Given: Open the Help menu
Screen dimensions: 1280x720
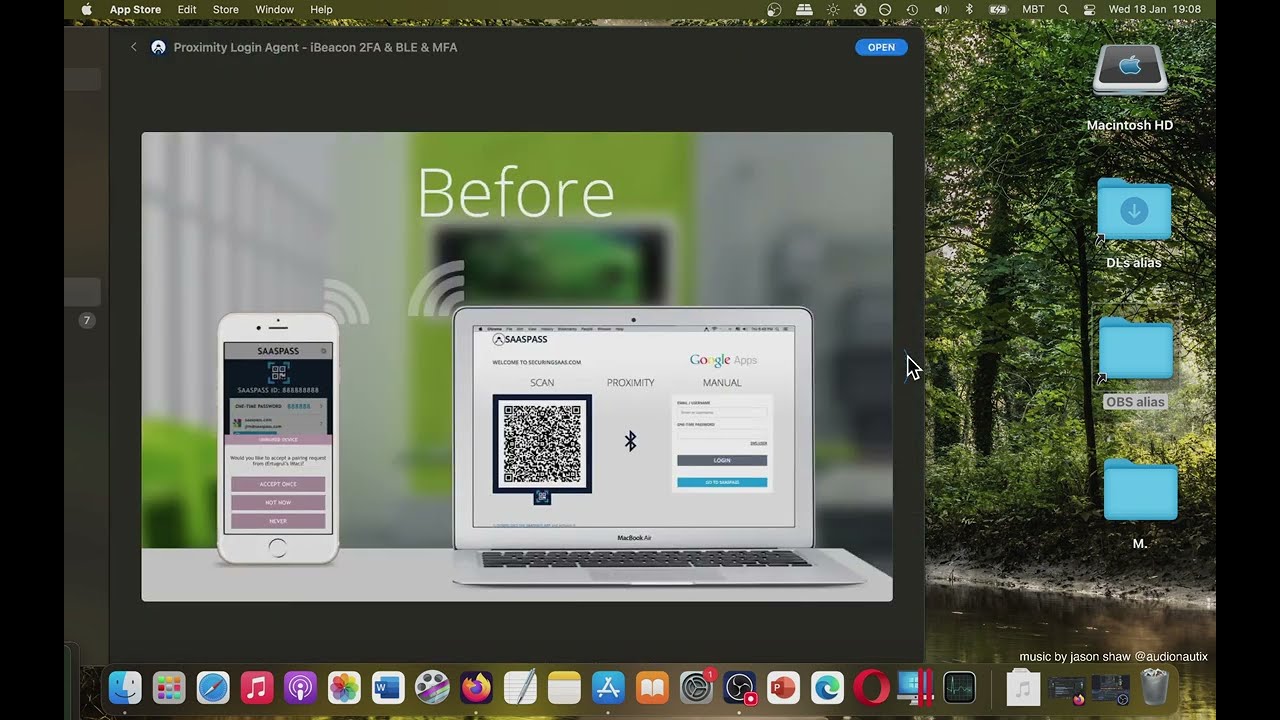Looking at the screenshot, I should coord(321,9).
